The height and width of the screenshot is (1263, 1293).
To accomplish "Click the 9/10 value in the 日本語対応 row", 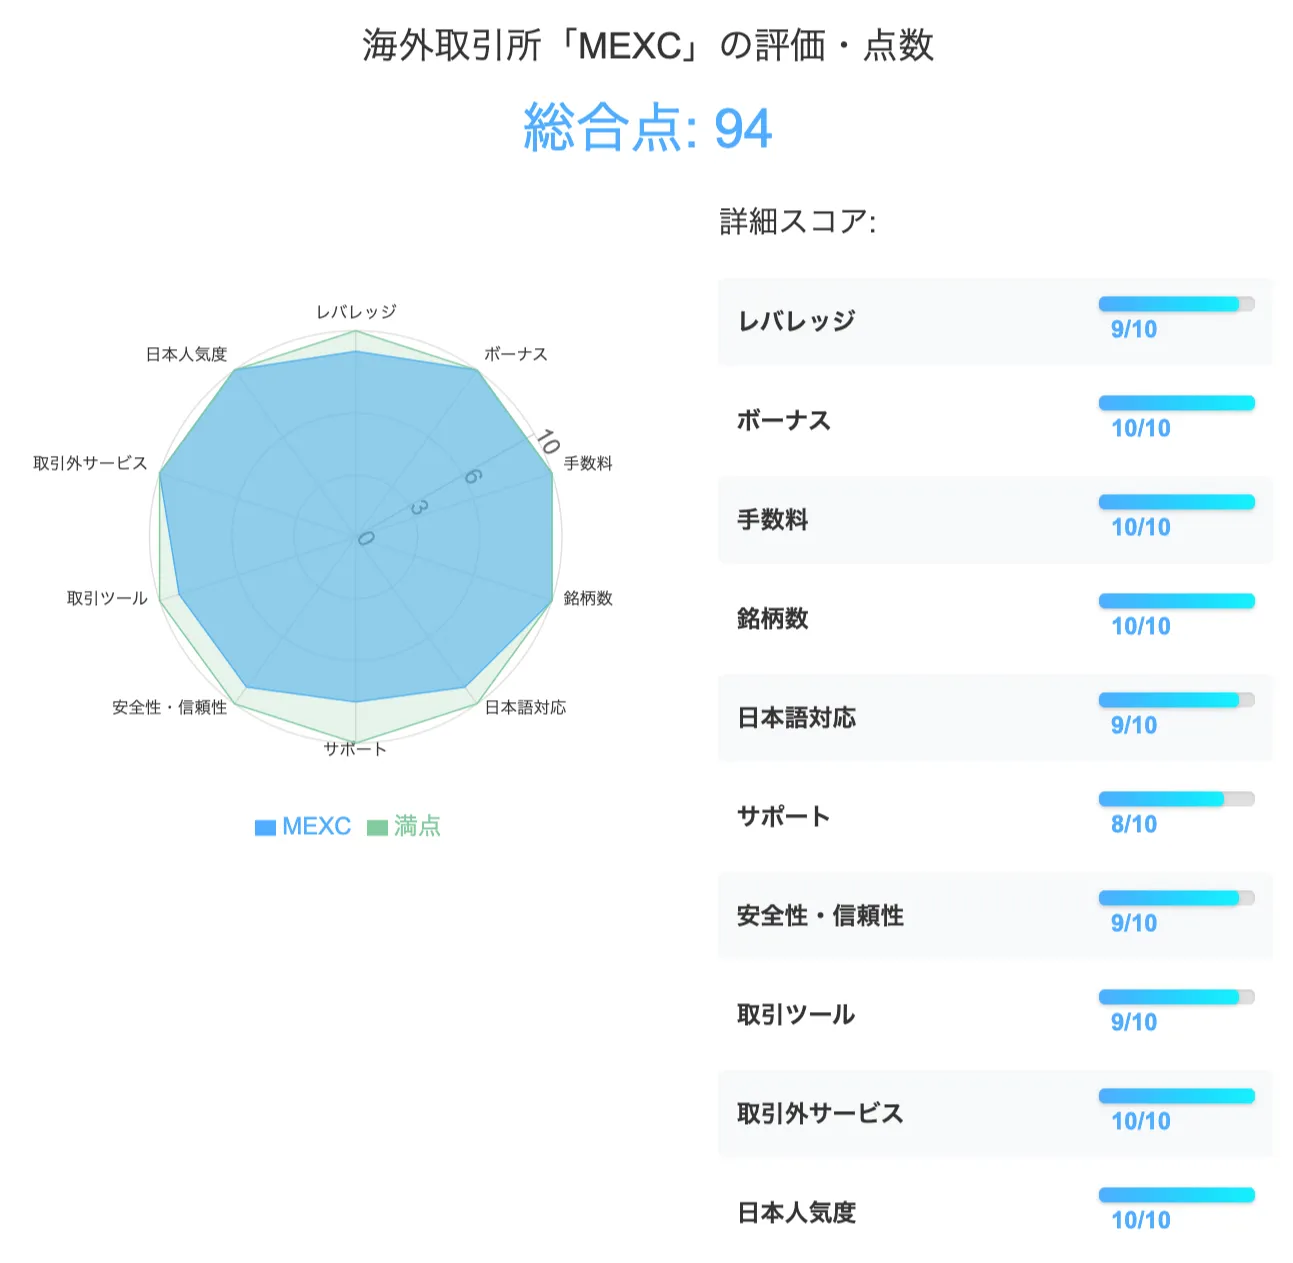I will [1133, 726].
